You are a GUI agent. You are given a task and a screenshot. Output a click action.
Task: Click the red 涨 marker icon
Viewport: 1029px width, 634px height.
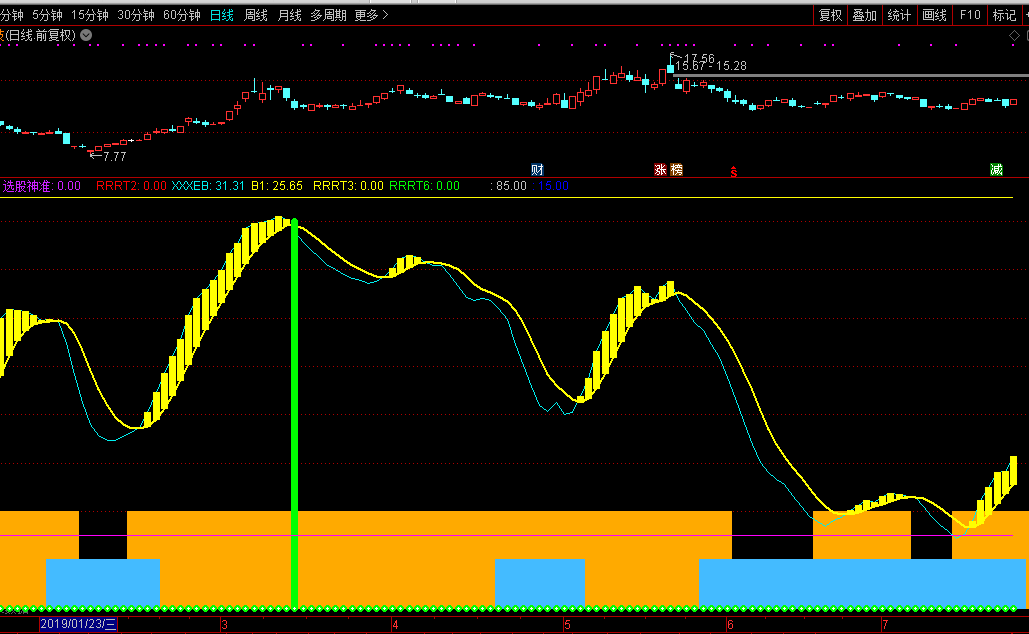click(x=660, y=170)
